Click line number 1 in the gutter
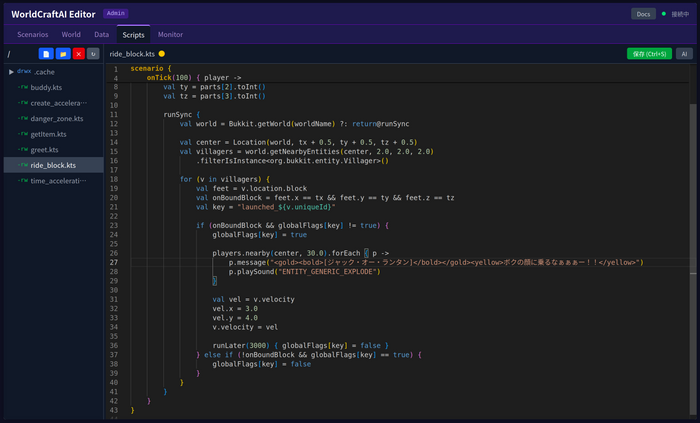The height and width of the screenshot is (423, 700). (x=116, y=69)
